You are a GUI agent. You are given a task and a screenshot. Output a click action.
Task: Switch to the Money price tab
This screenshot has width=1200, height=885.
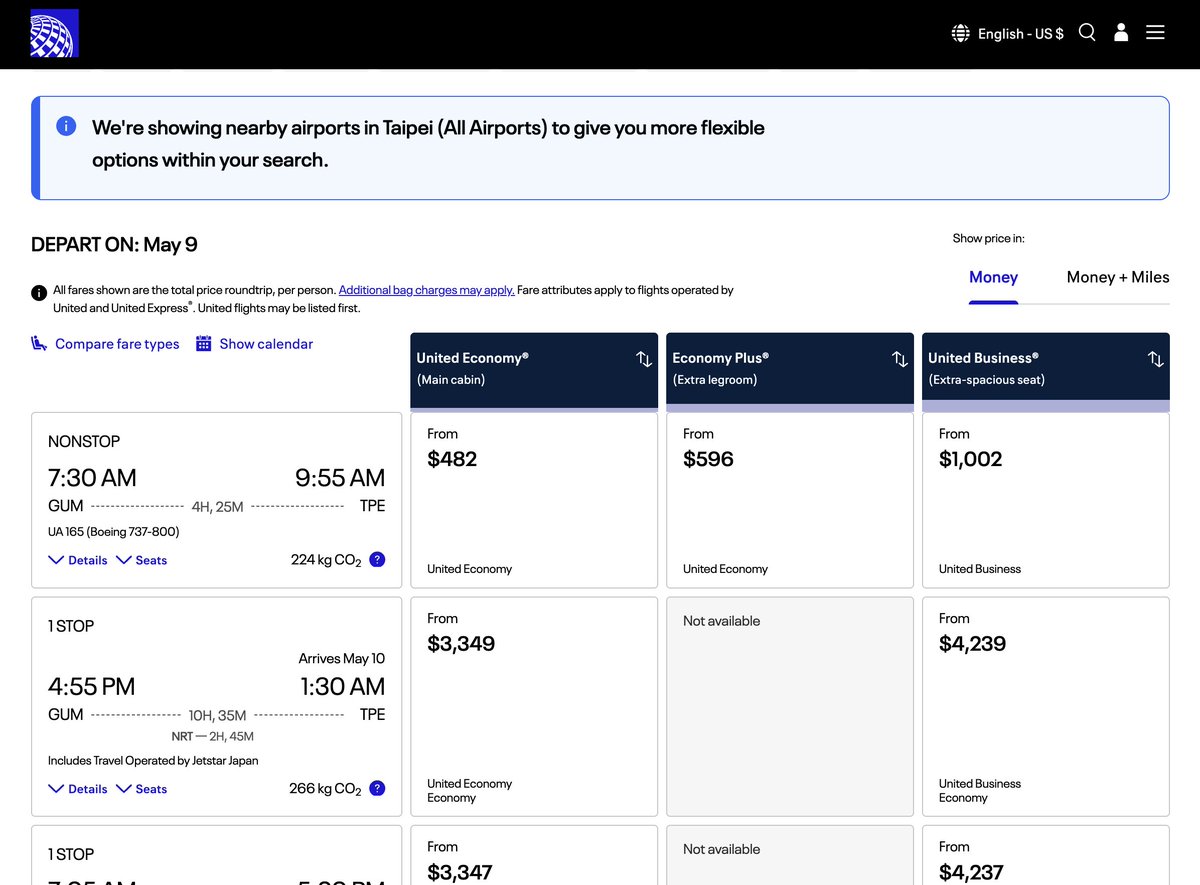993,277
